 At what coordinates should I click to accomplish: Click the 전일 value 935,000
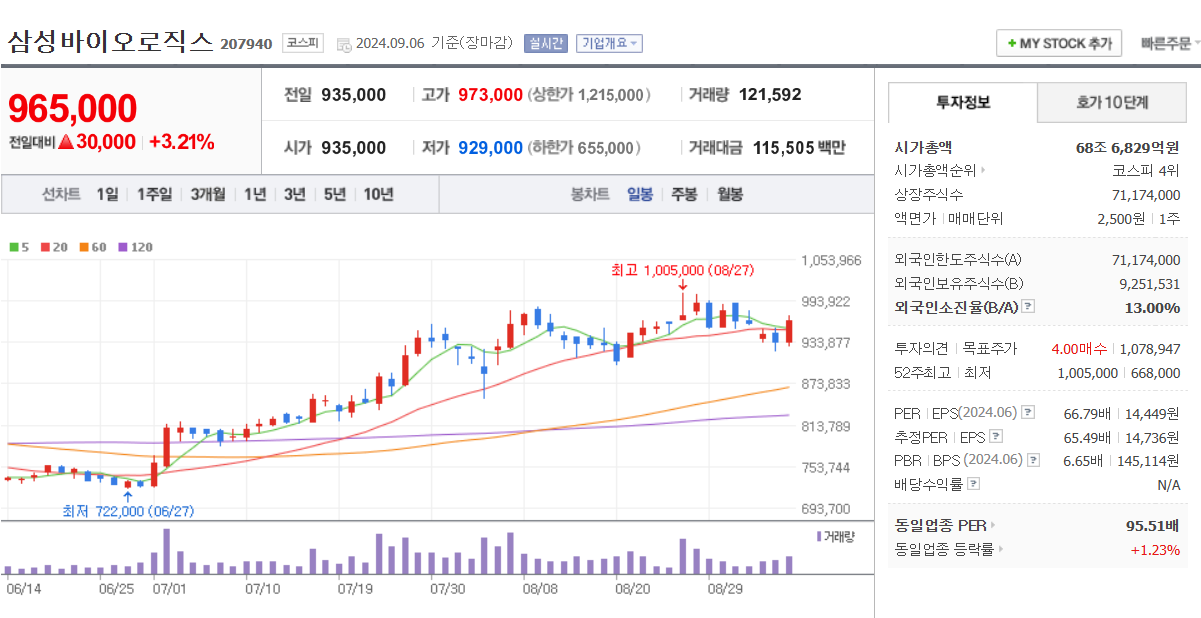tap(353, 95)
